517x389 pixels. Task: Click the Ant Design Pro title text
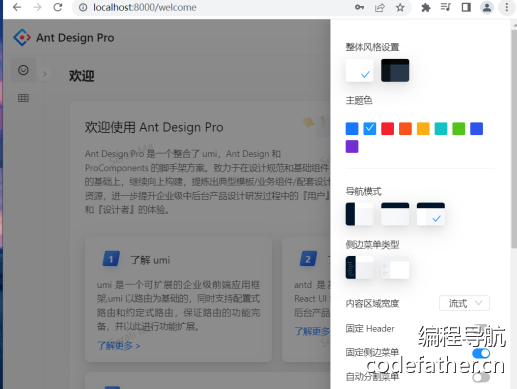[75, 38]
